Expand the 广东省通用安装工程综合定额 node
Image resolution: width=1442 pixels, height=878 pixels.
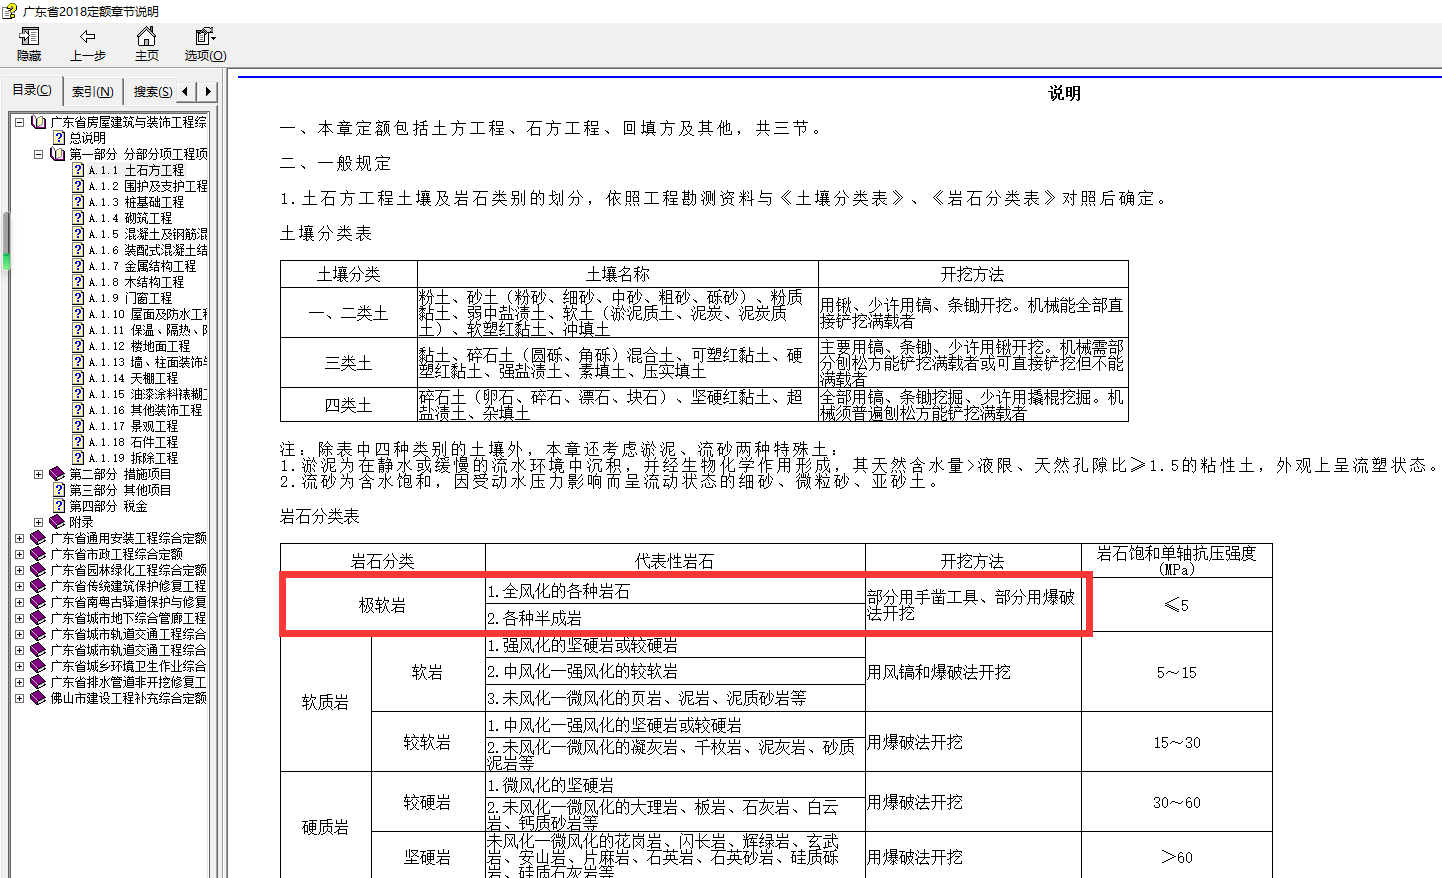pos(20,538)
